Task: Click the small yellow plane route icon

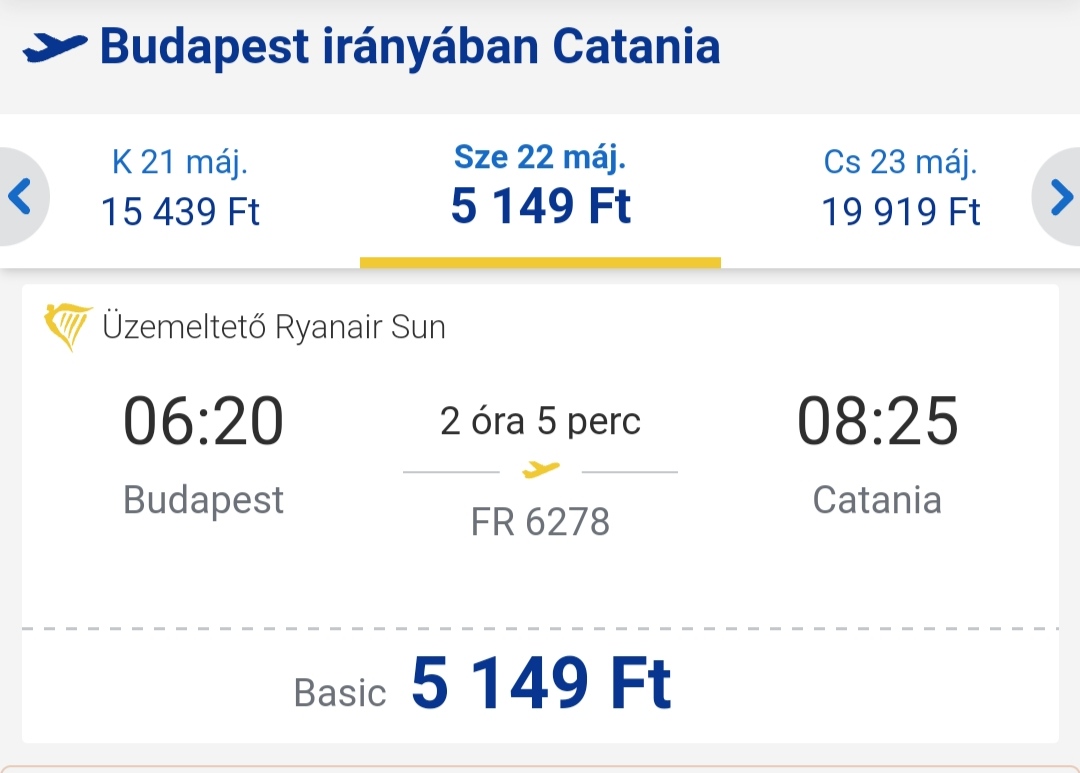Action: pyautogui.click(x=541, y=471)
